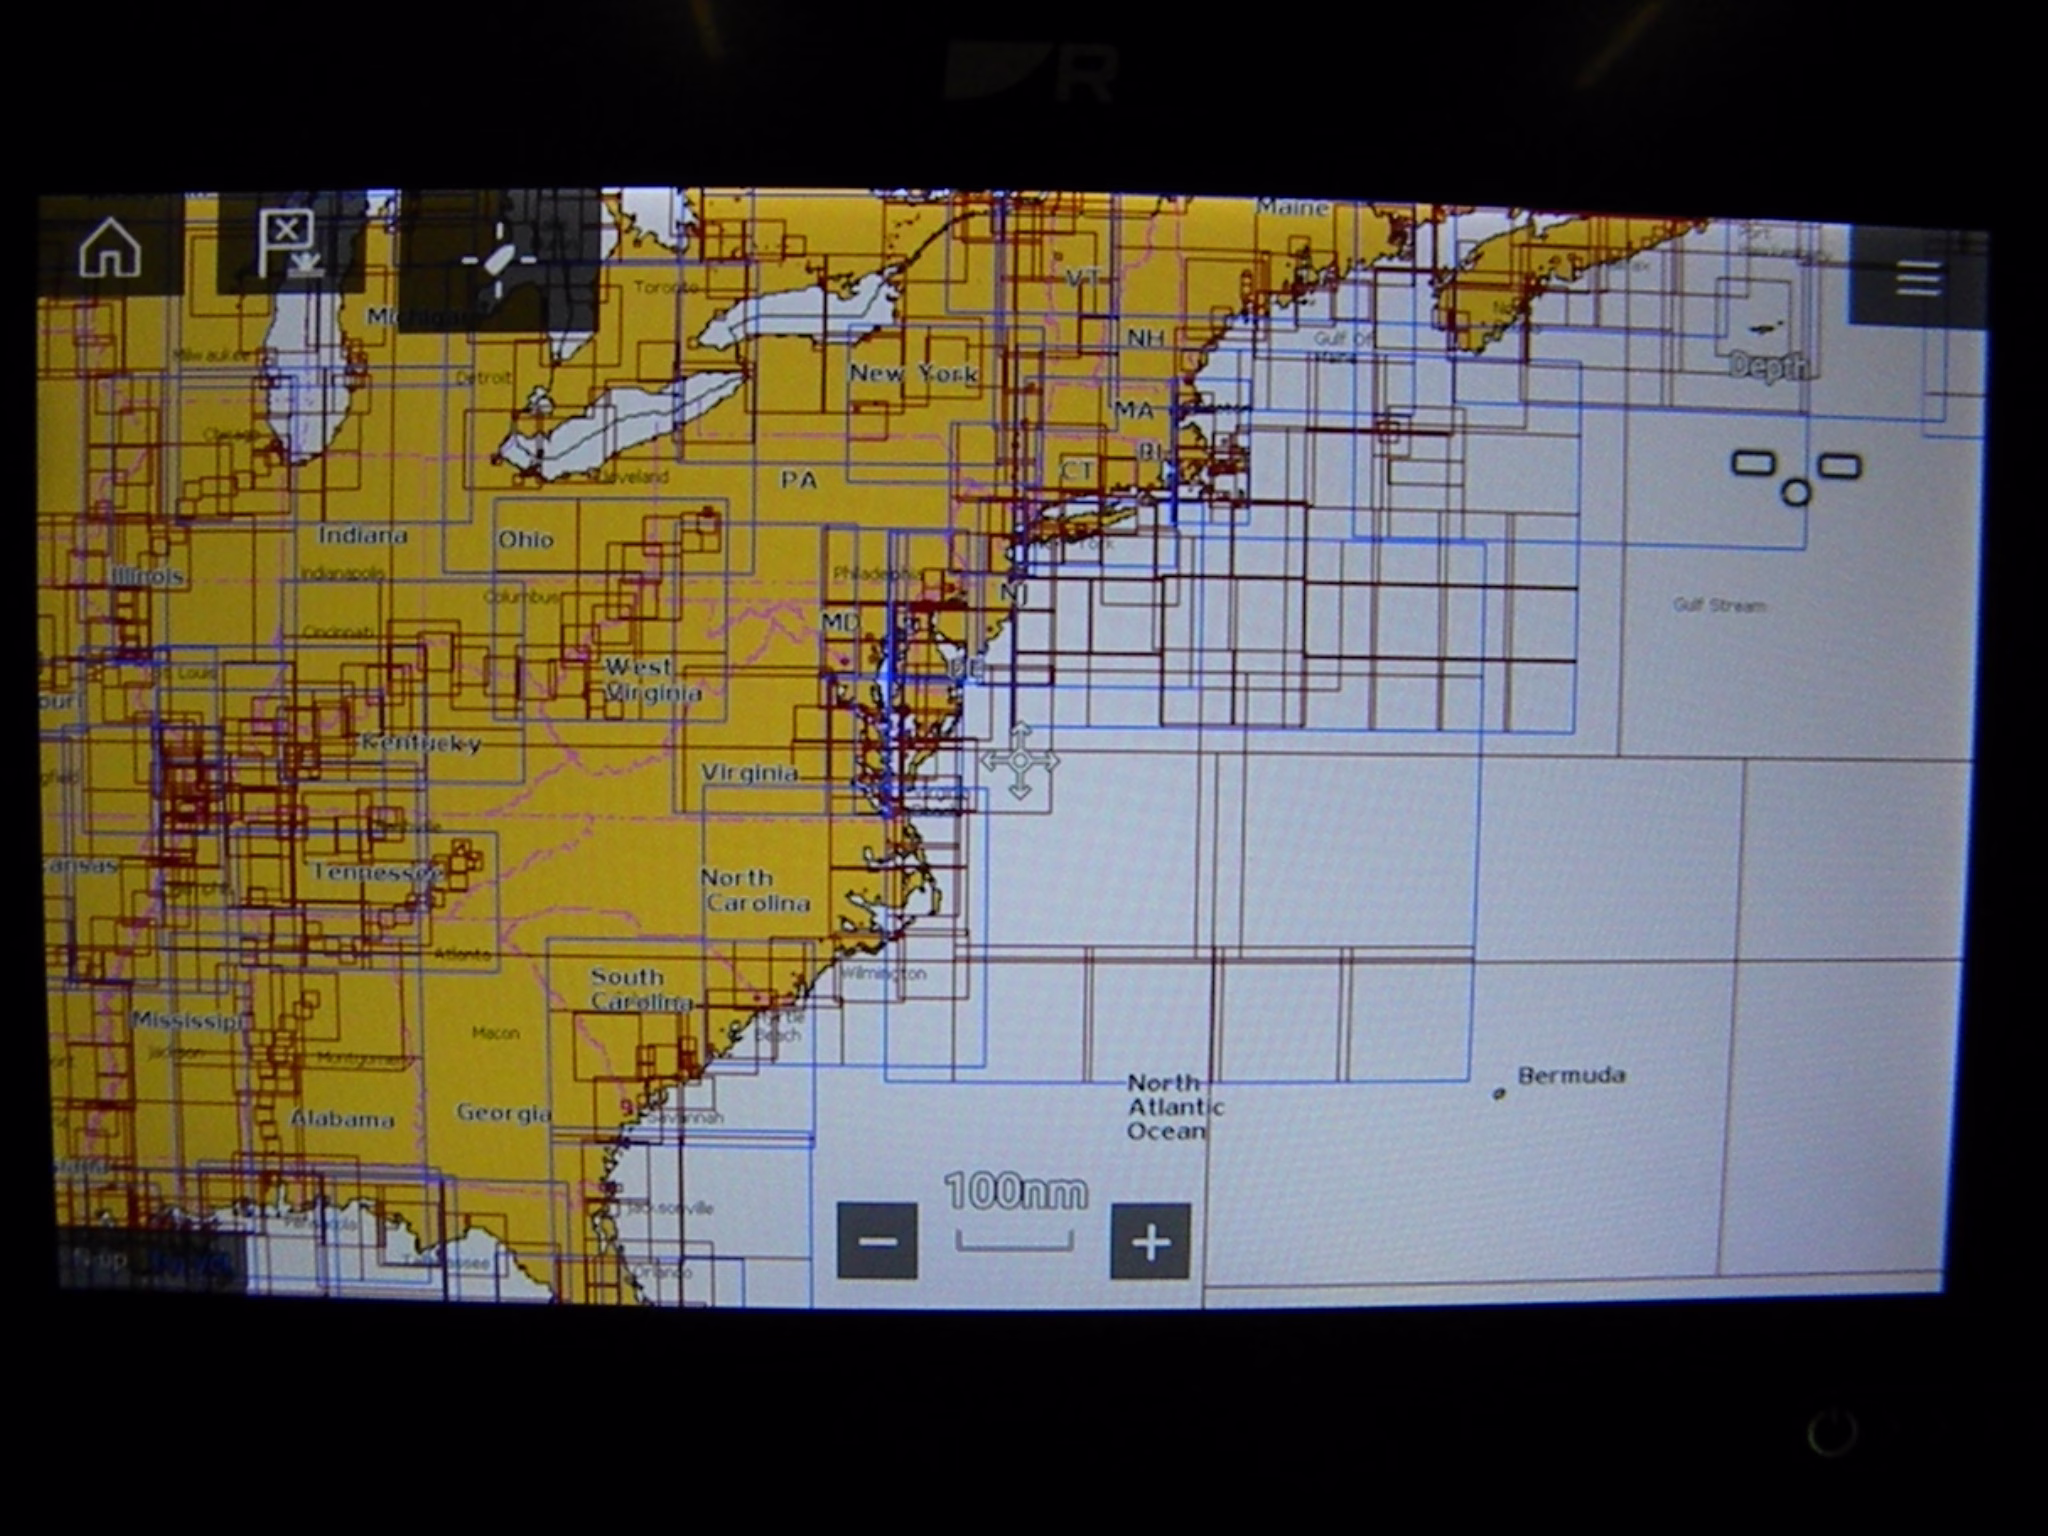Select the Georgia state label

pos(503,1112)
